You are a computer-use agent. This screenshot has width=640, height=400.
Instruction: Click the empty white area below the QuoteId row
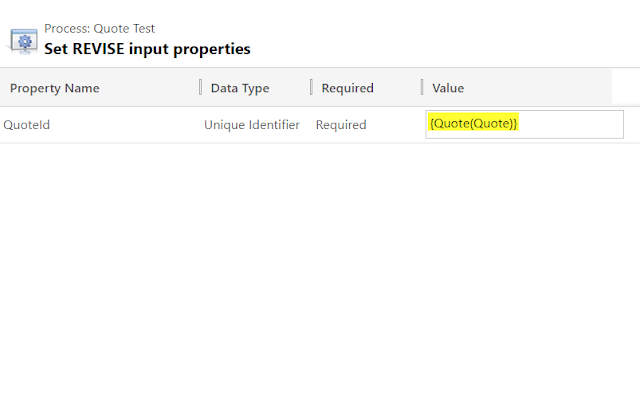coord(320,269)
